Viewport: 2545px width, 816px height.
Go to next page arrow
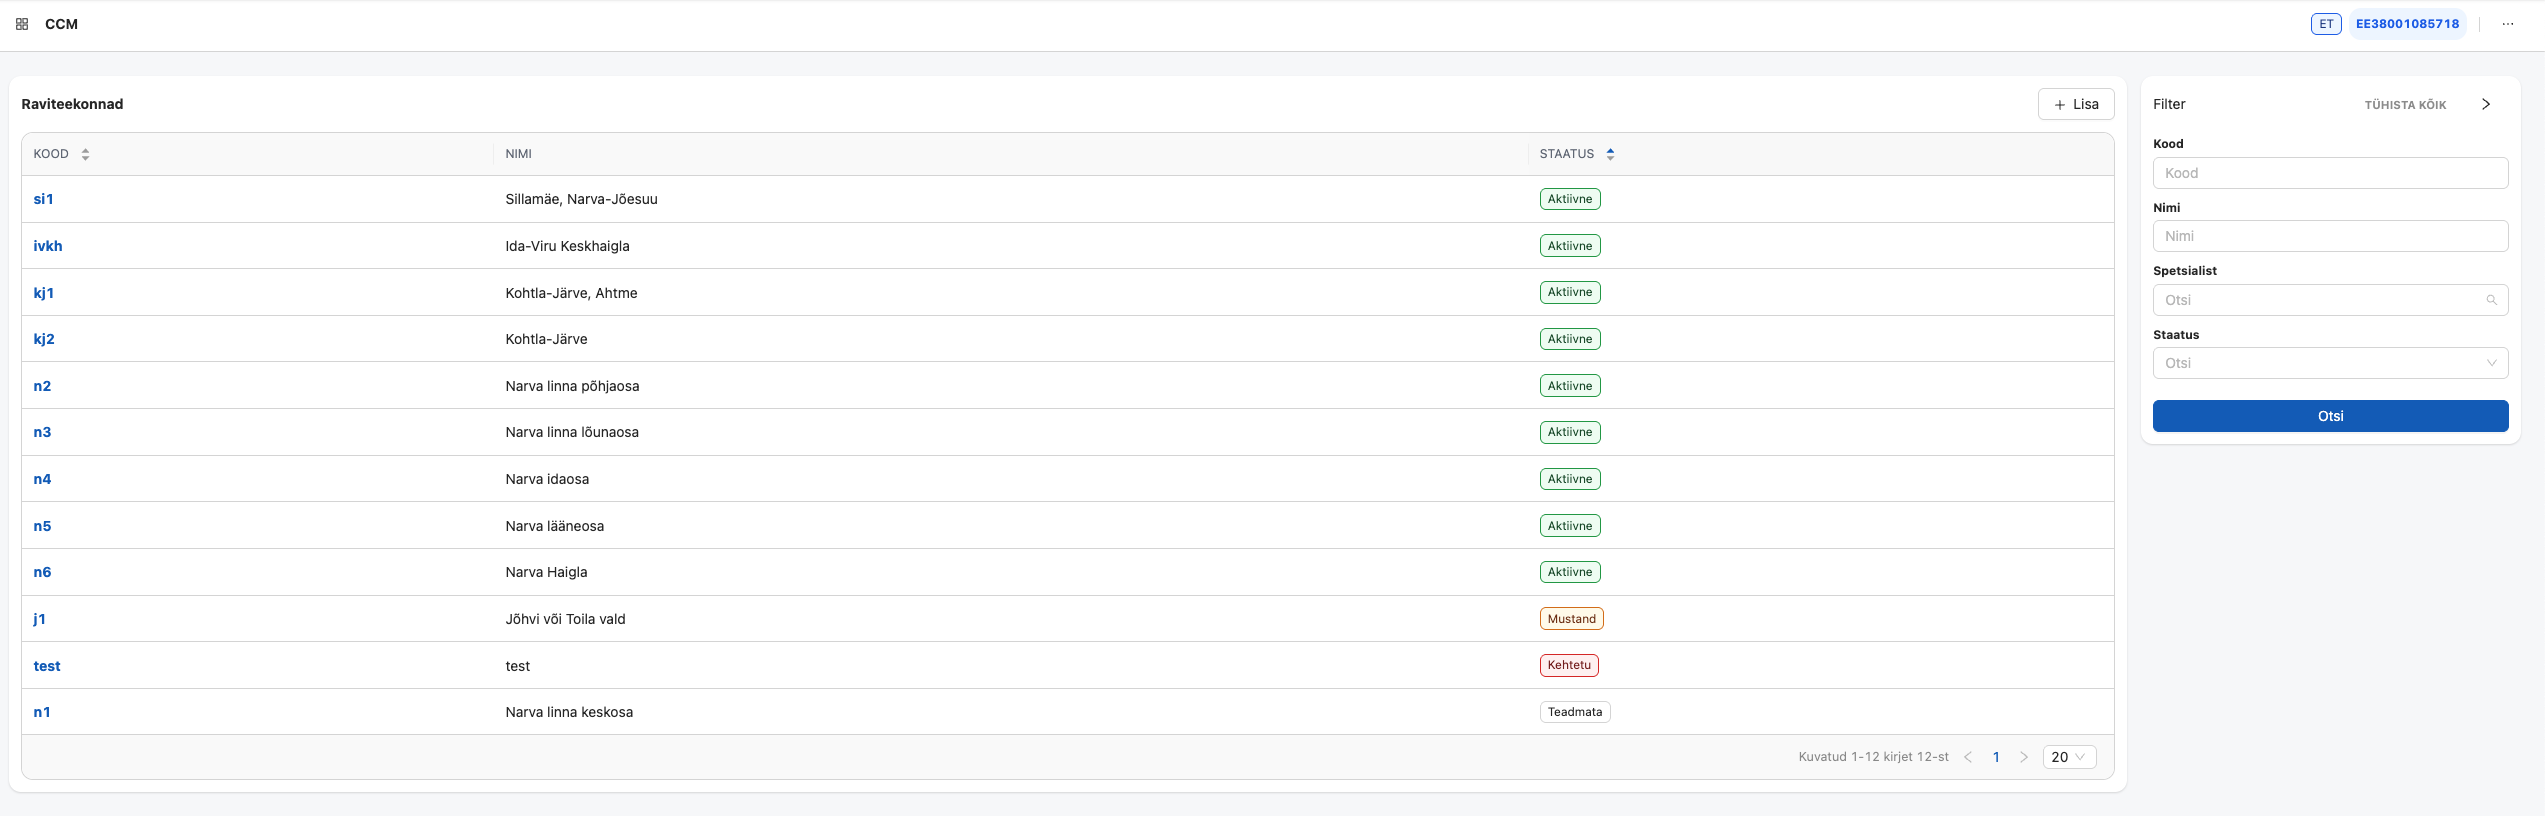2024,757
